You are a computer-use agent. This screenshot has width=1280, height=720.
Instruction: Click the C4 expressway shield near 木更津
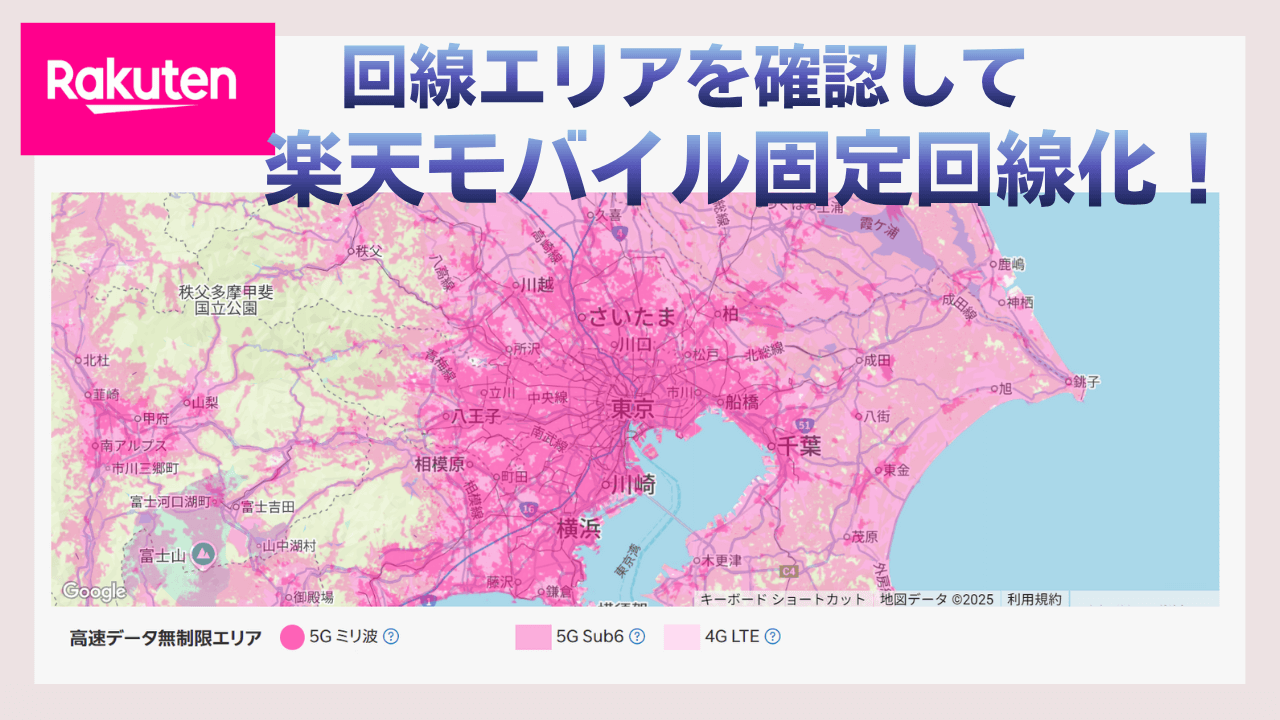[789, 571]
